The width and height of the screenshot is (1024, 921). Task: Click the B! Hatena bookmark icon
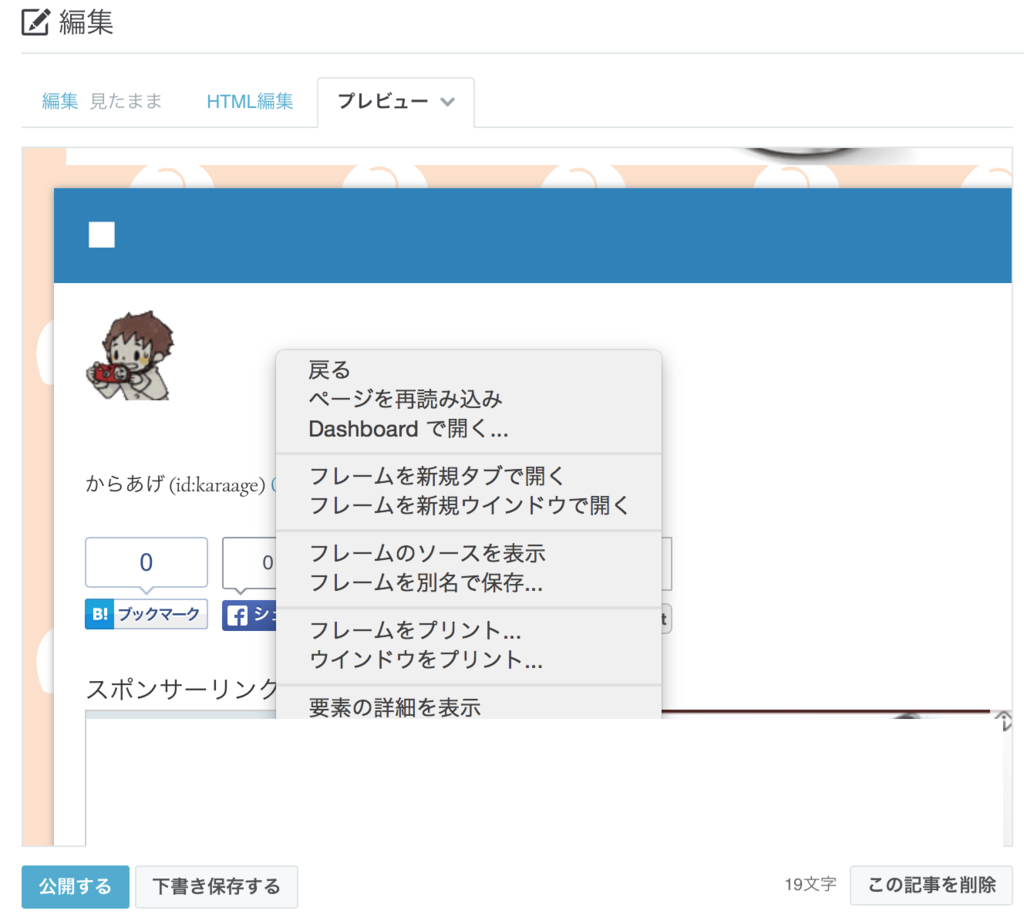(98, 614)
